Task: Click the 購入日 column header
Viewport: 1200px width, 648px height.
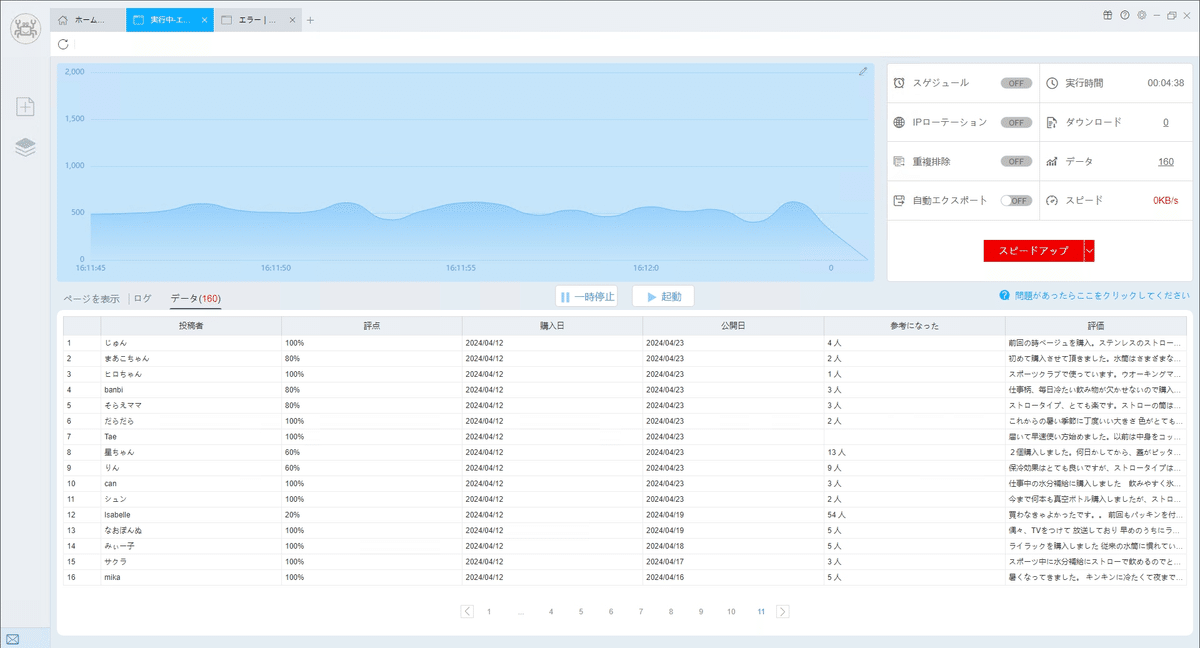Action: (553, 326)
